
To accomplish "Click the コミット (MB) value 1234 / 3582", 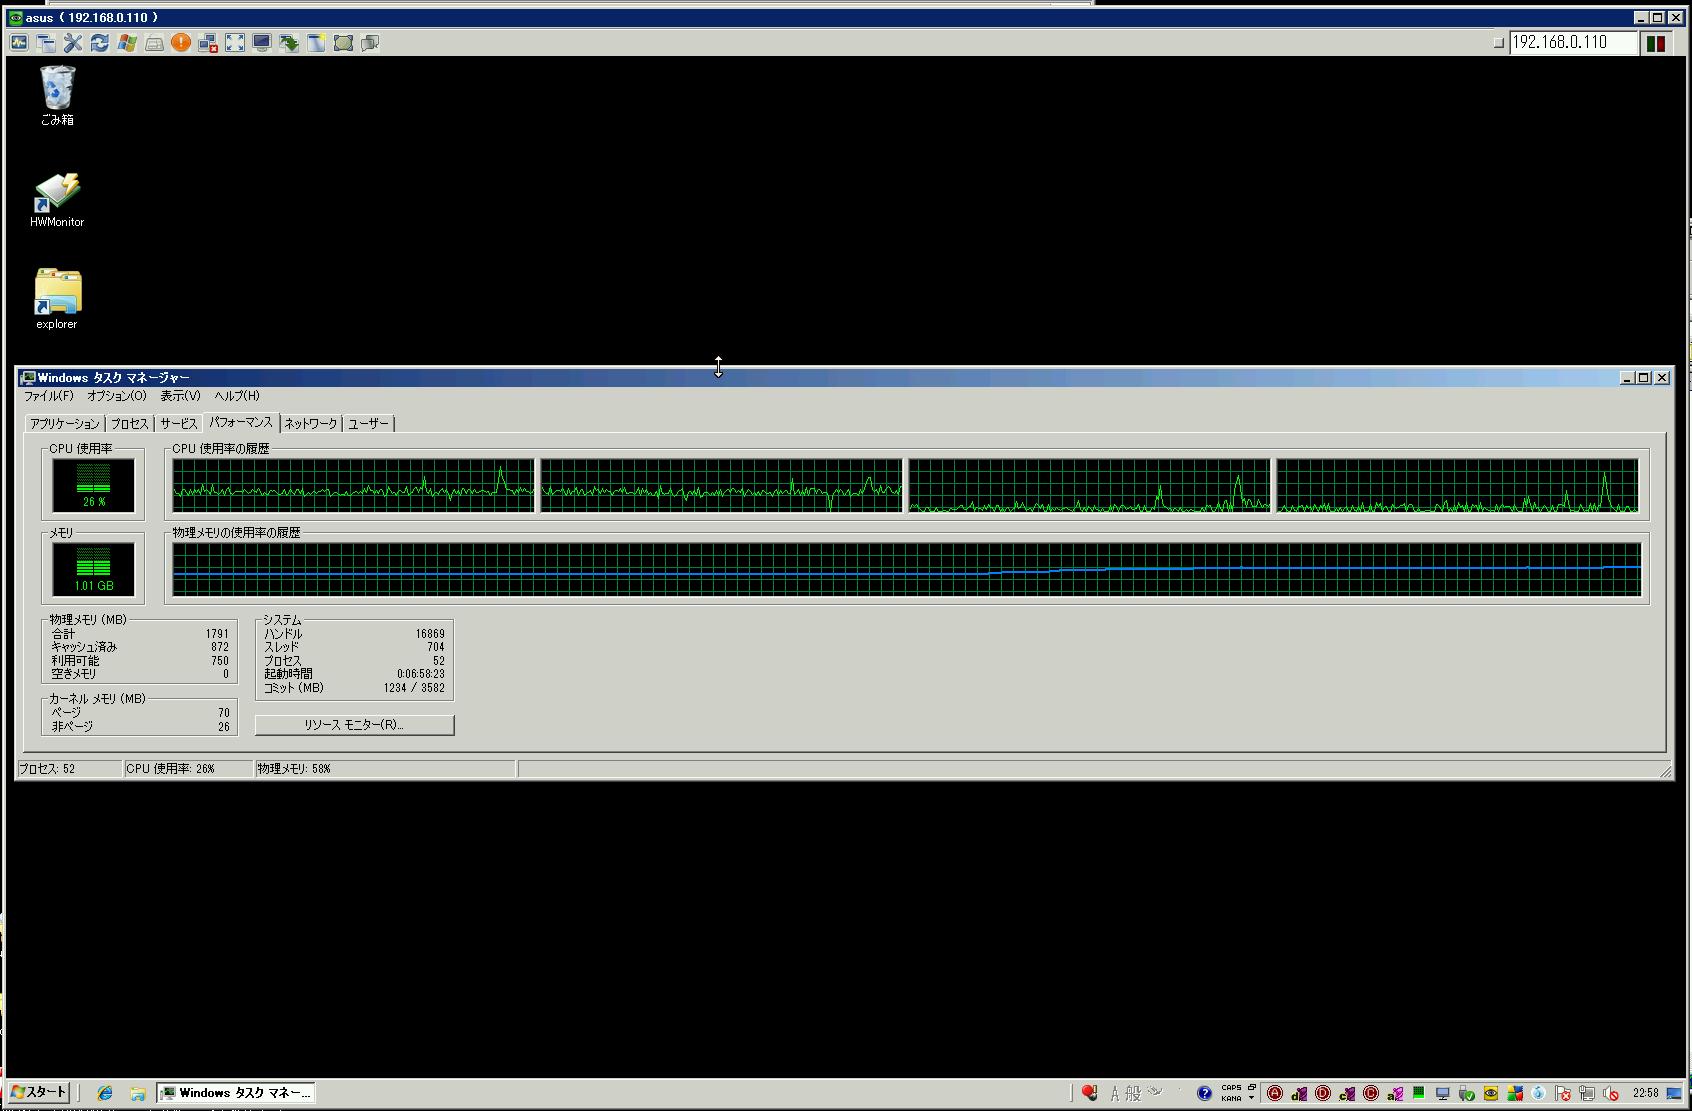I will coord(414,688).
